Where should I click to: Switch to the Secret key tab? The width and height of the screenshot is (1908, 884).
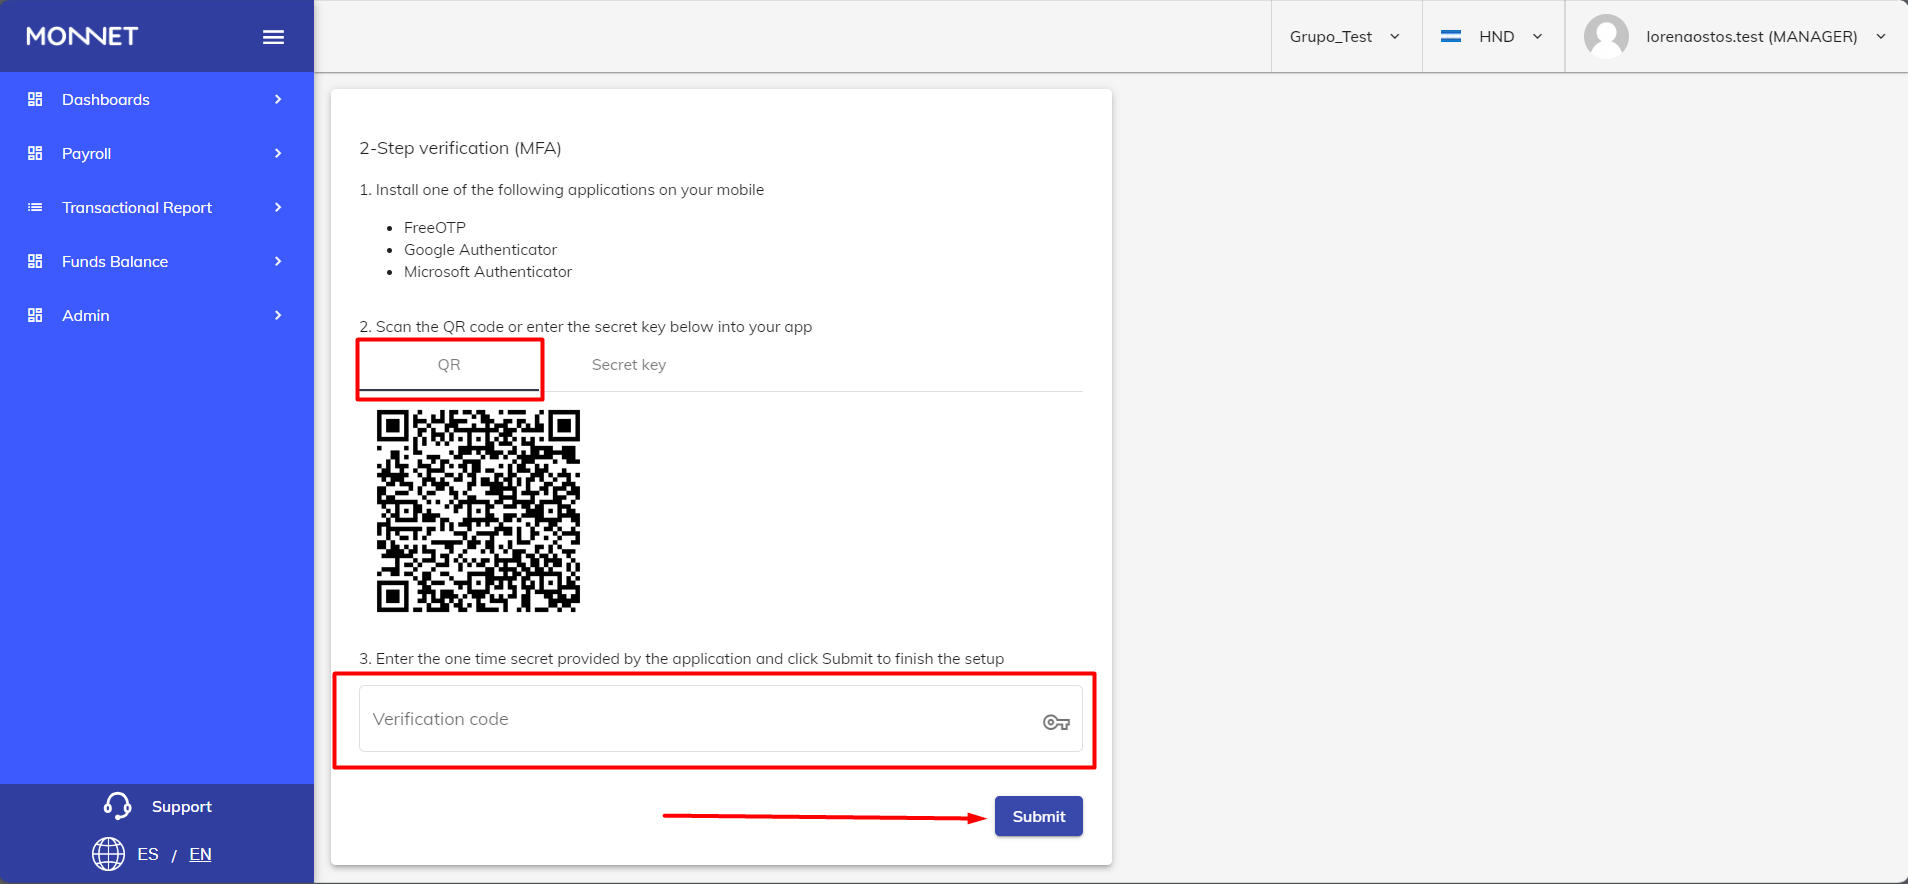tap(629, 365)
